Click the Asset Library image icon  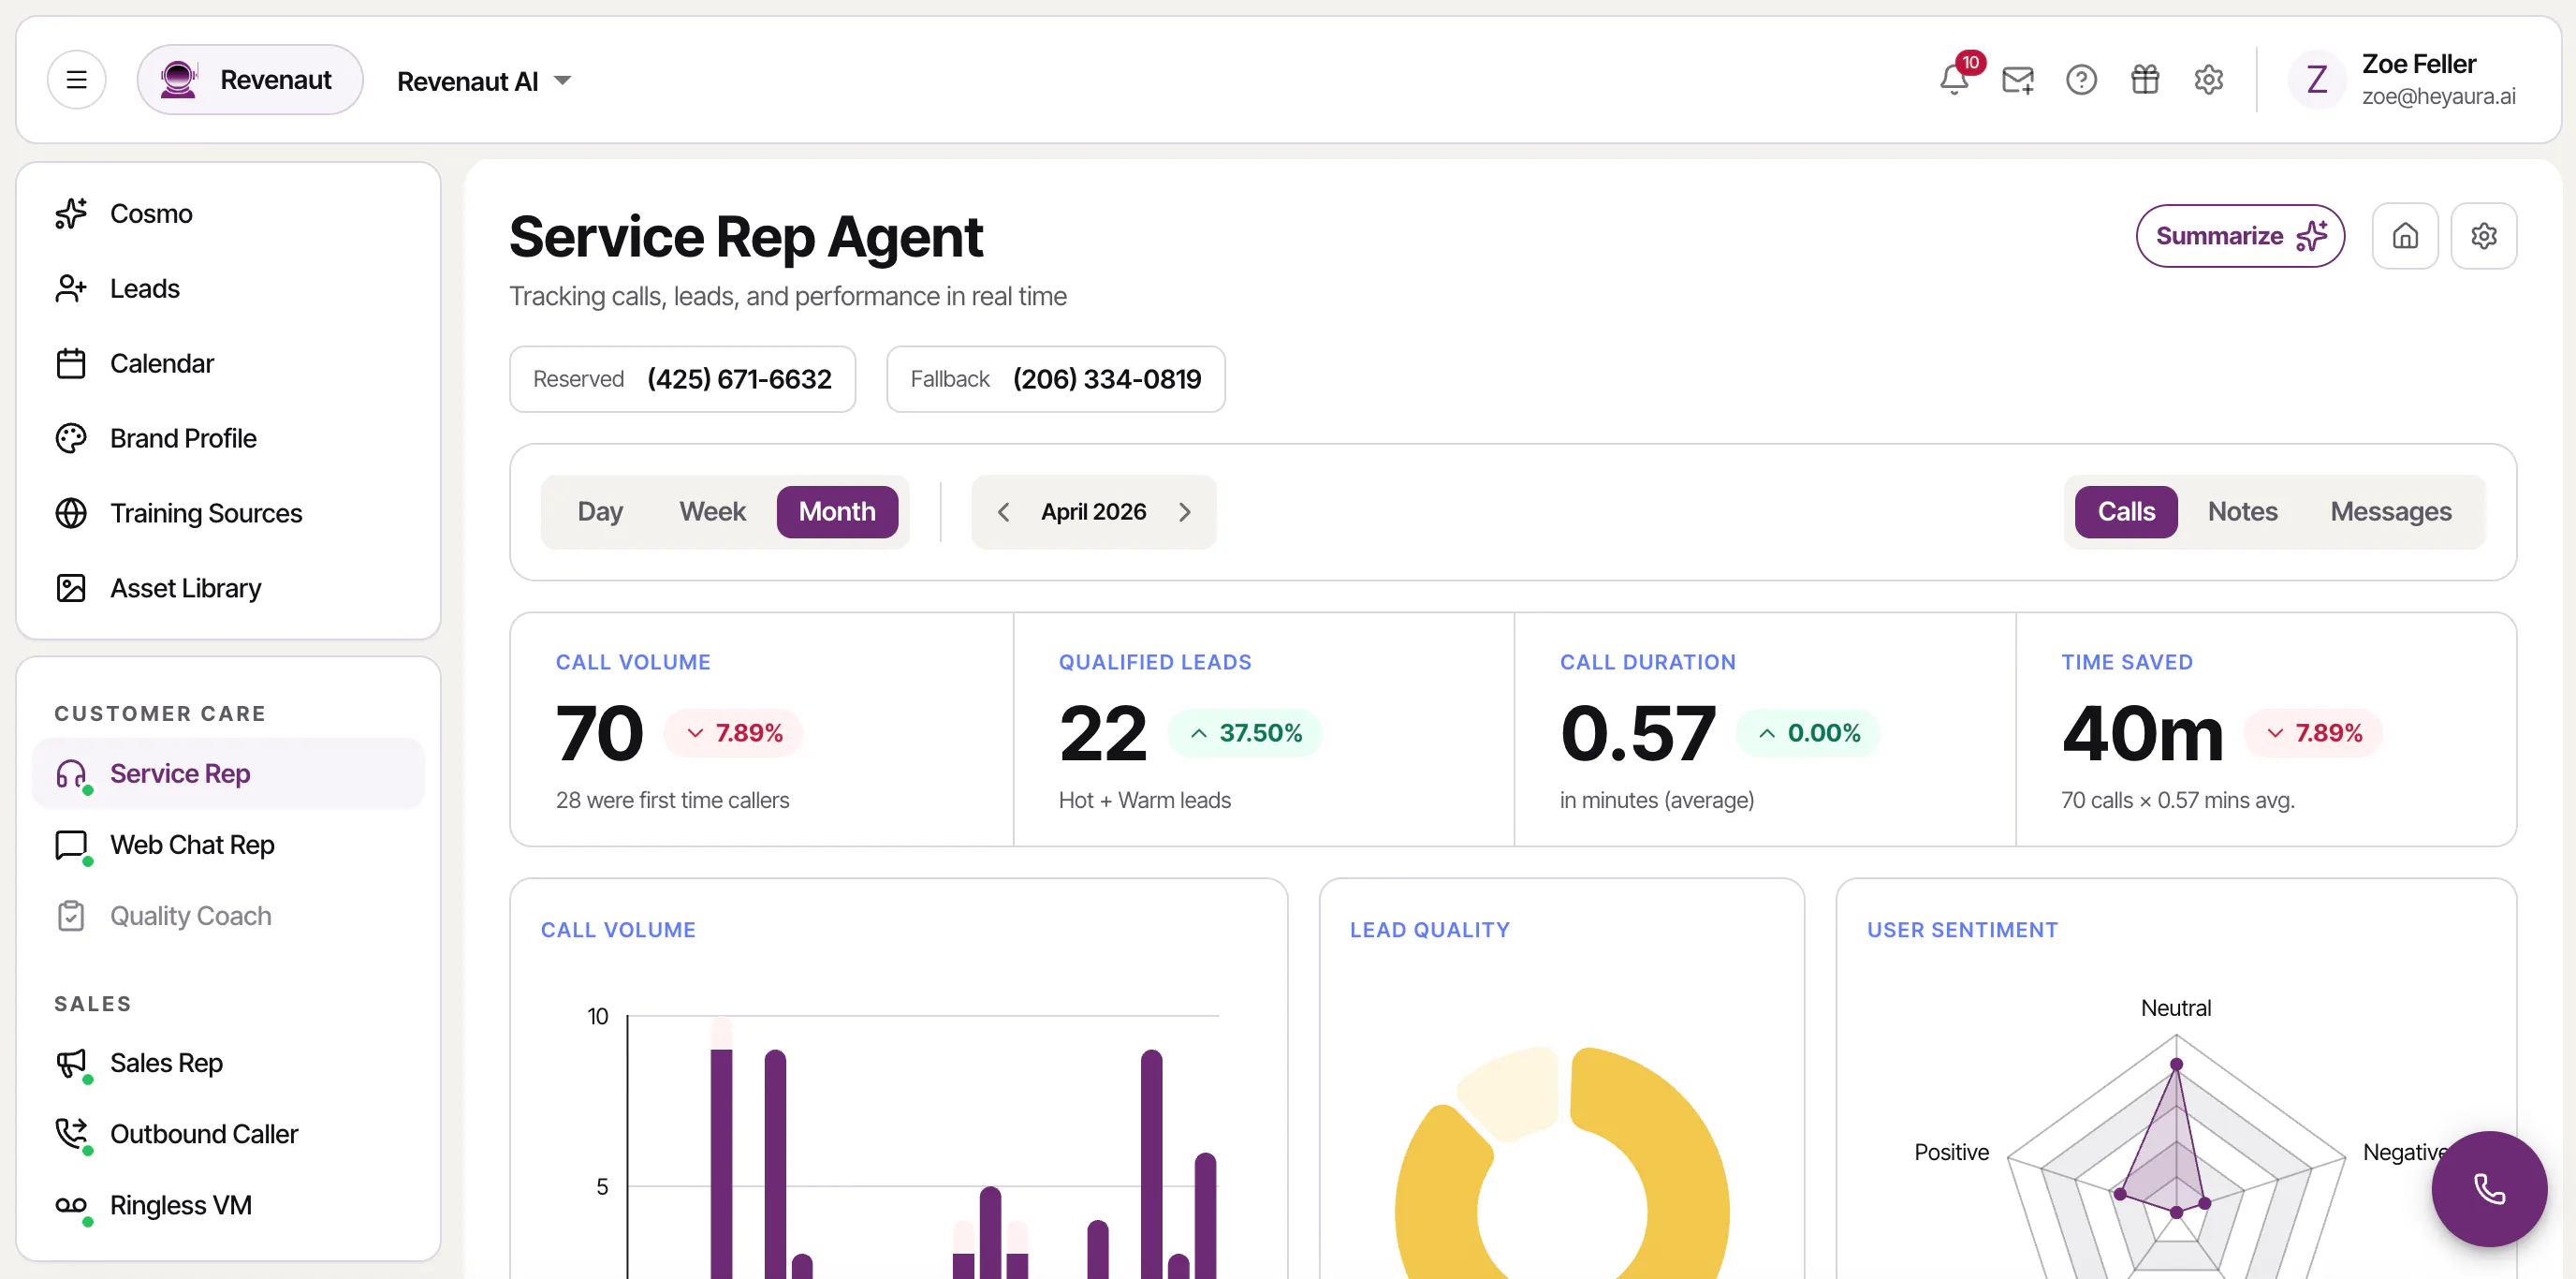point(71,588)
